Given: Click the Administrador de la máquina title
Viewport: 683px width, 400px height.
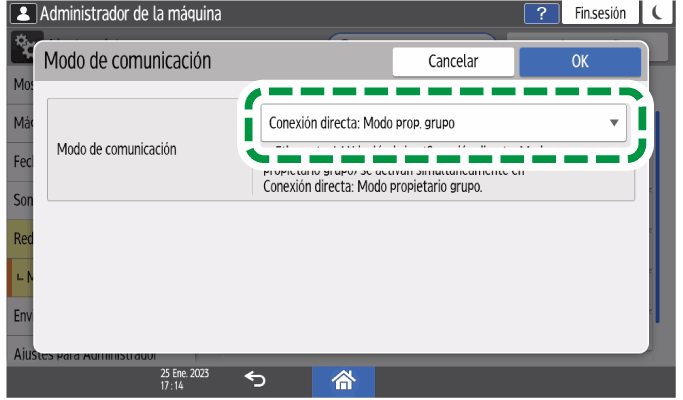Looking at the screenshot, I should click(128, 14).
